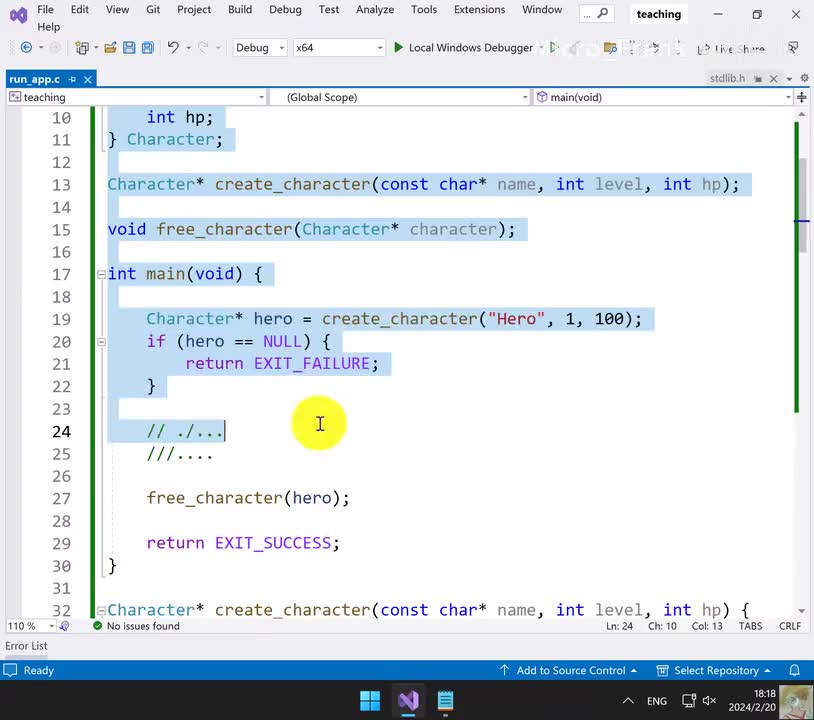Image resolution: width=814 pixels, height=720 pixels.
Task: Click the Live Share button
Action: point(731,49)
